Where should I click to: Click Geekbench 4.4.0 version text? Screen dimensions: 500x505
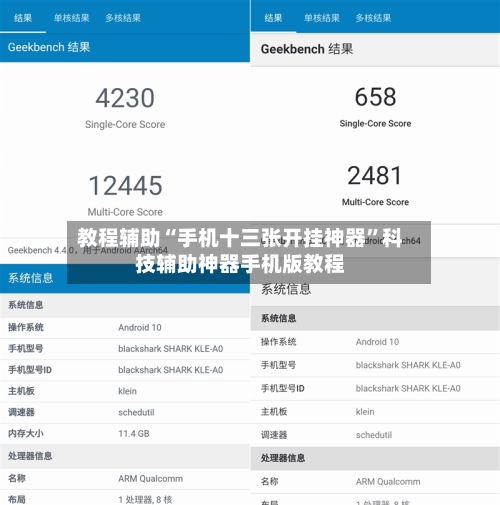coord(87,250)
